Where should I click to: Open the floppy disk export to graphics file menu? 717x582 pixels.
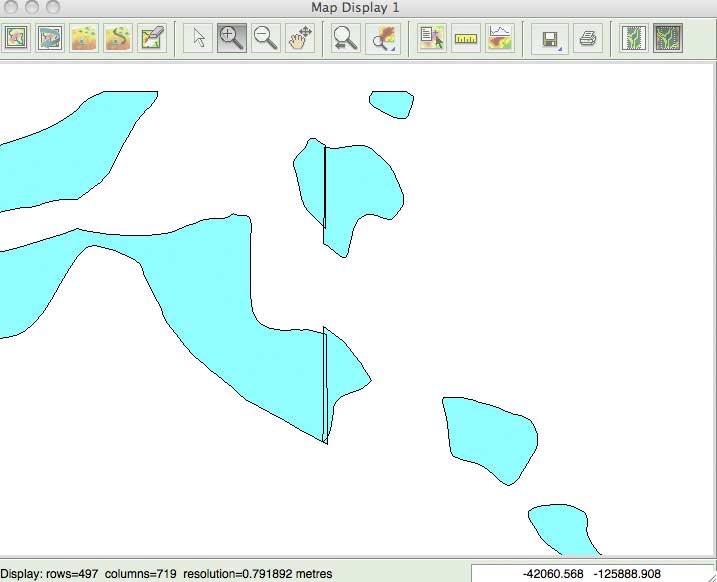[550, 38]
